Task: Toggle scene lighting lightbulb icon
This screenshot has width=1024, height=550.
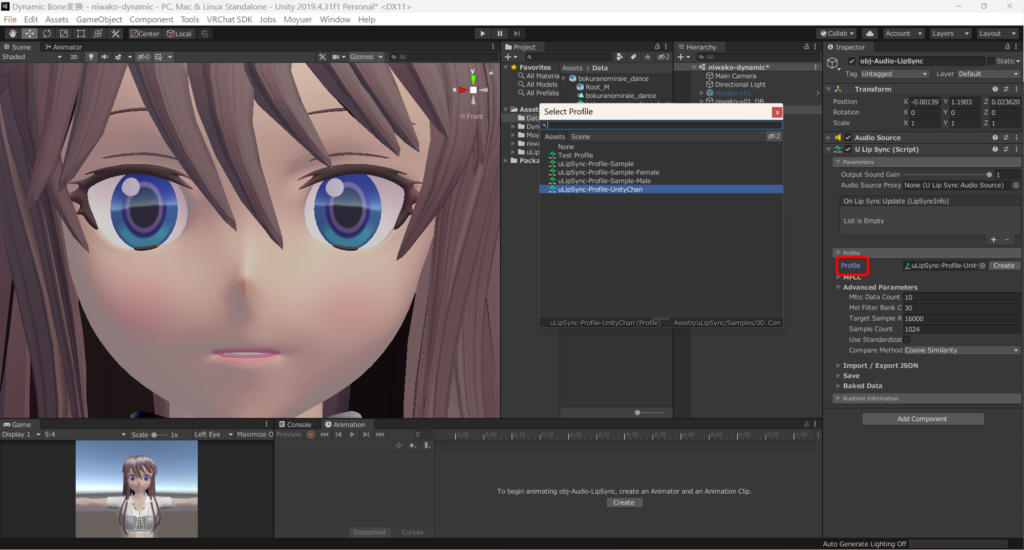Action: coord(91,57)
